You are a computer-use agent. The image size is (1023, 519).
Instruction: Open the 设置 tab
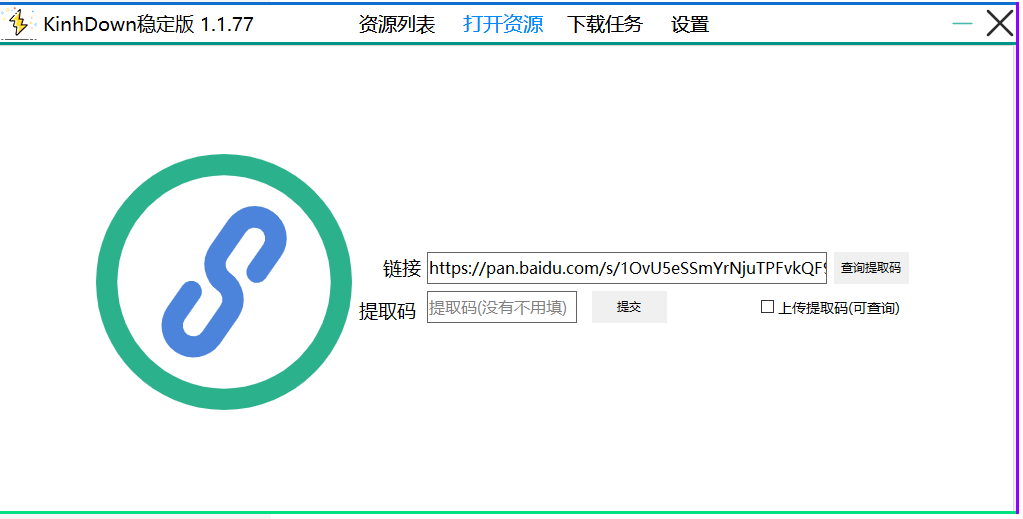(x=690, y=25)
